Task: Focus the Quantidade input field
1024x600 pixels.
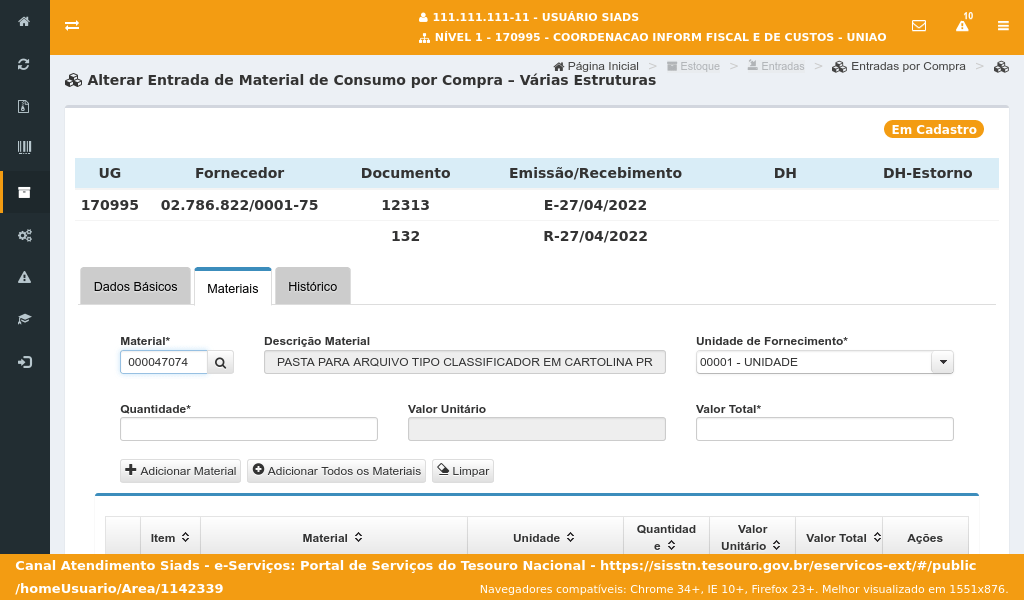Action: [249, 429]
